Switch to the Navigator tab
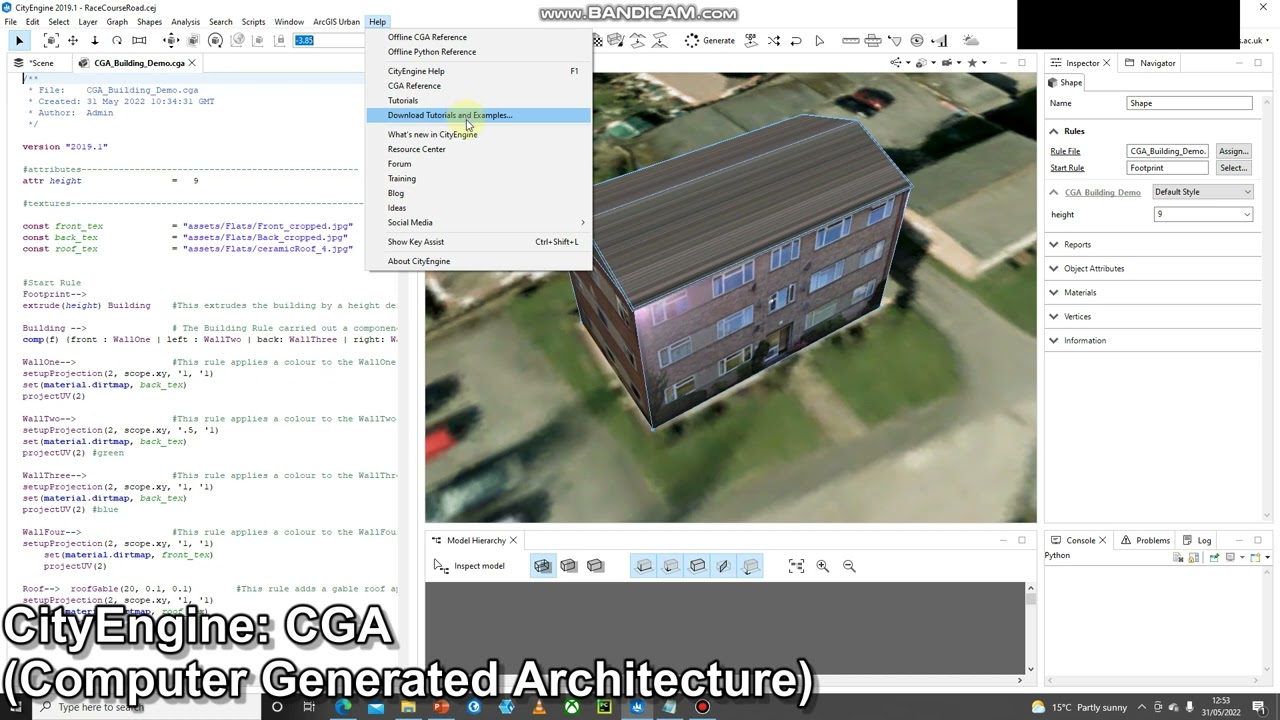 [1150, 63]
